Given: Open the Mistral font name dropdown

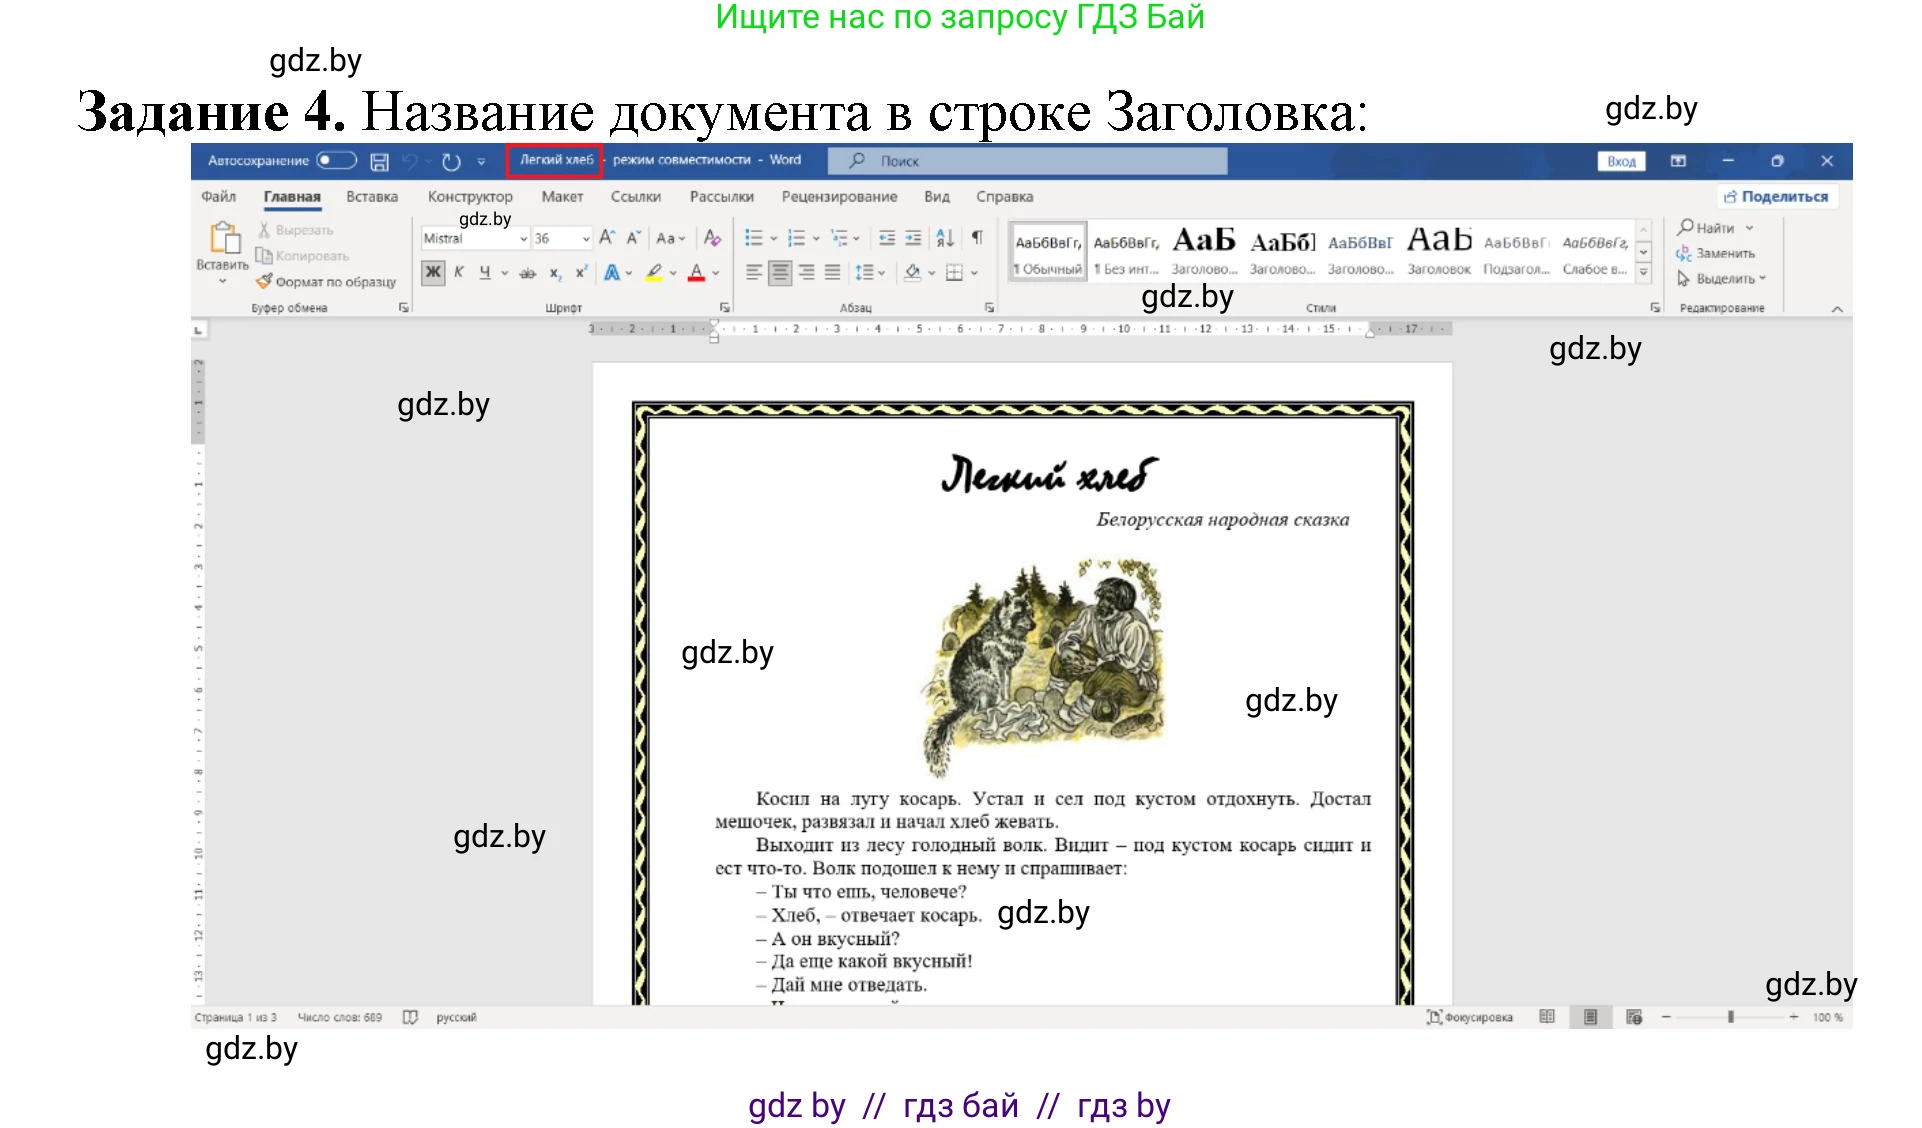Looking at the screenshot, I should 523,239.
